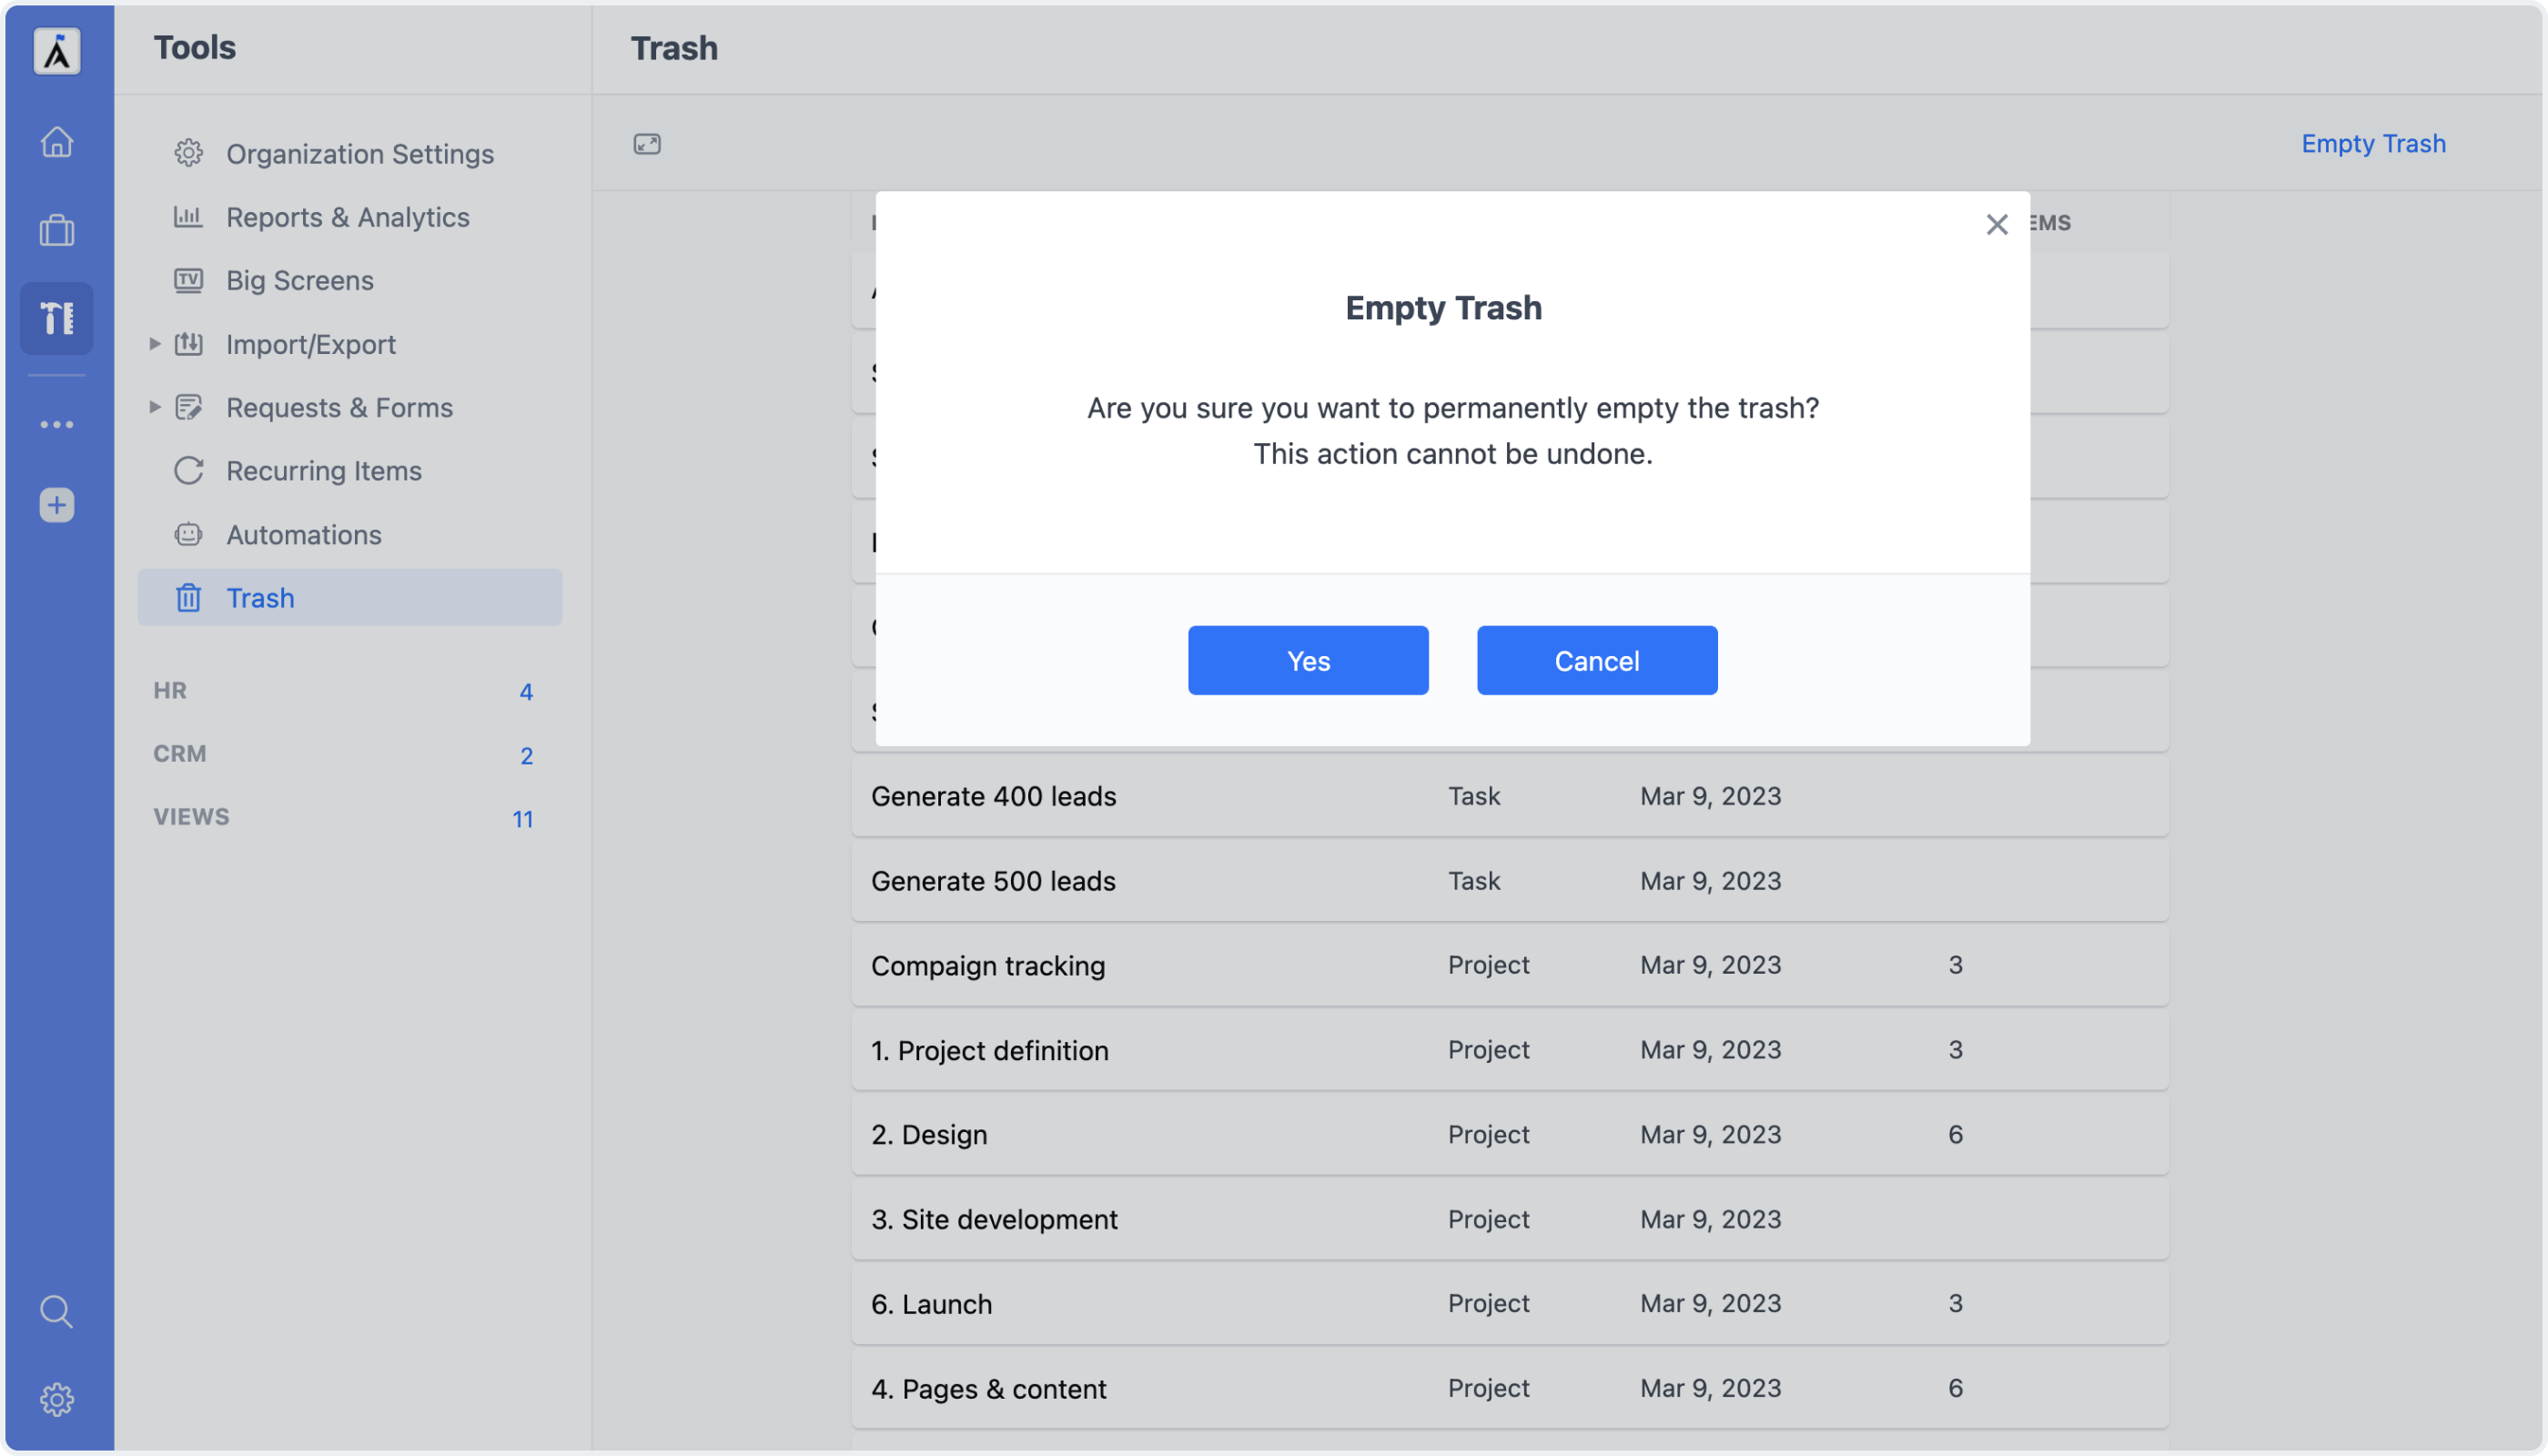
Task: Toggle VIEWS category in sidebar
Action: (193, 815)
